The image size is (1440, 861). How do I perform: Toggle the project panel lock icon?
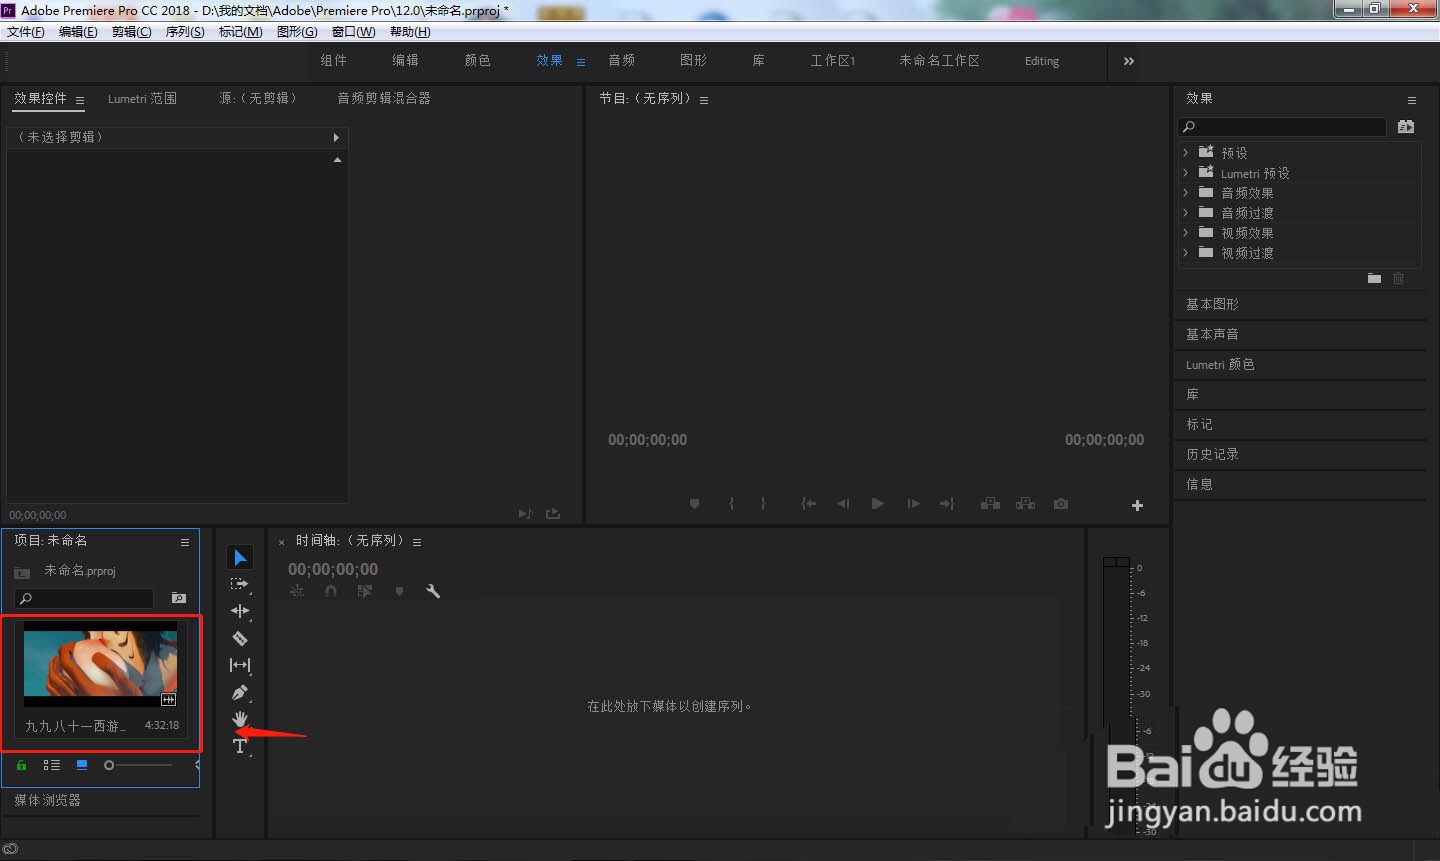click(20, 765)
